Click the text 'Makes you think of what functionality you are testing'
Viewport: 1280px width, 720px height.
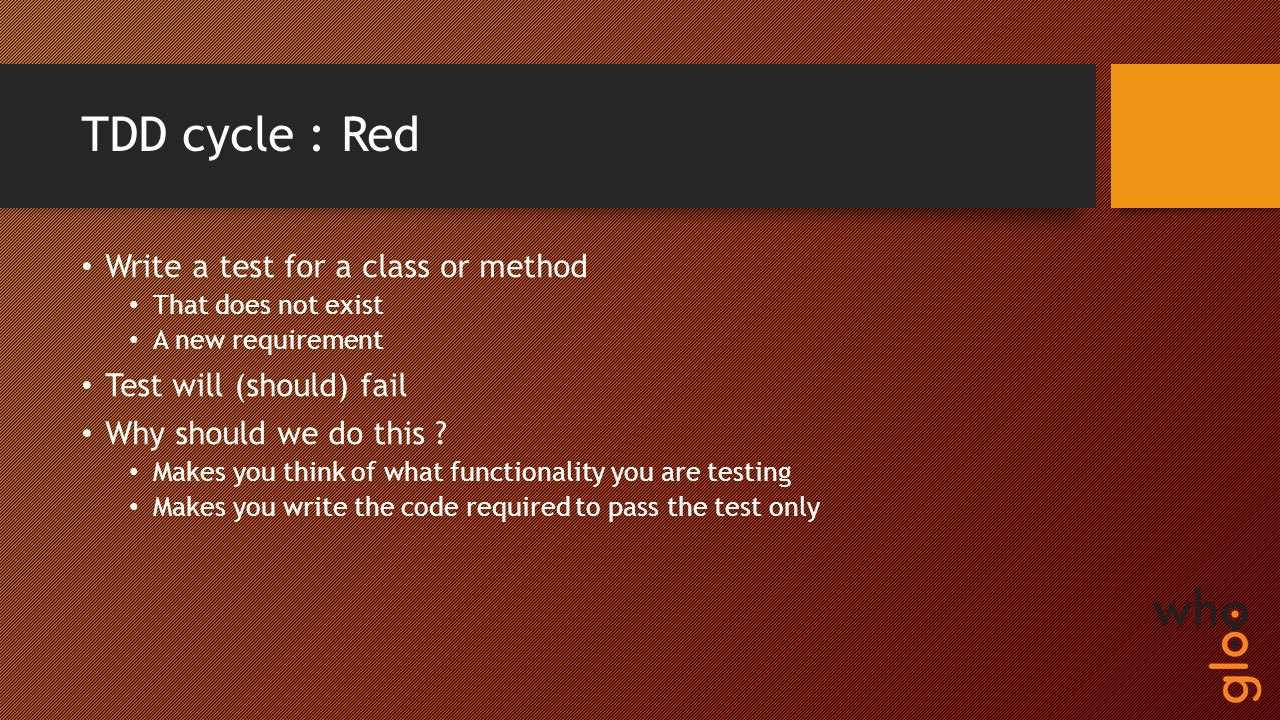(x=472, y=471)
